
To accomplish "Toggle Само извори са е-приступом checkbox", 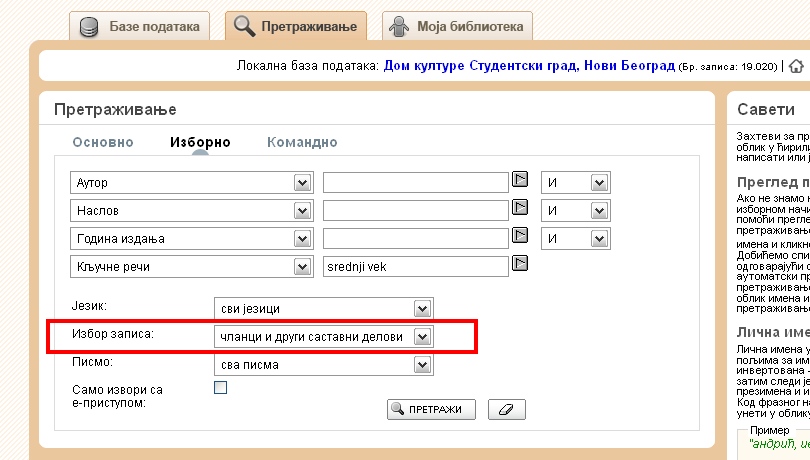I will coord(221,387).
